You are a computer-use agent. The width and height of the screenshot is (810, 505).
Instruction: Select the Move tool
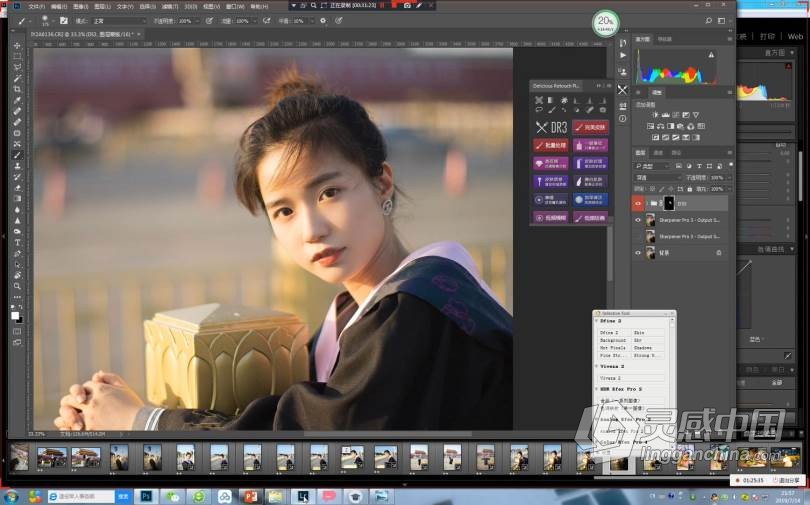[x=17, y=45]
